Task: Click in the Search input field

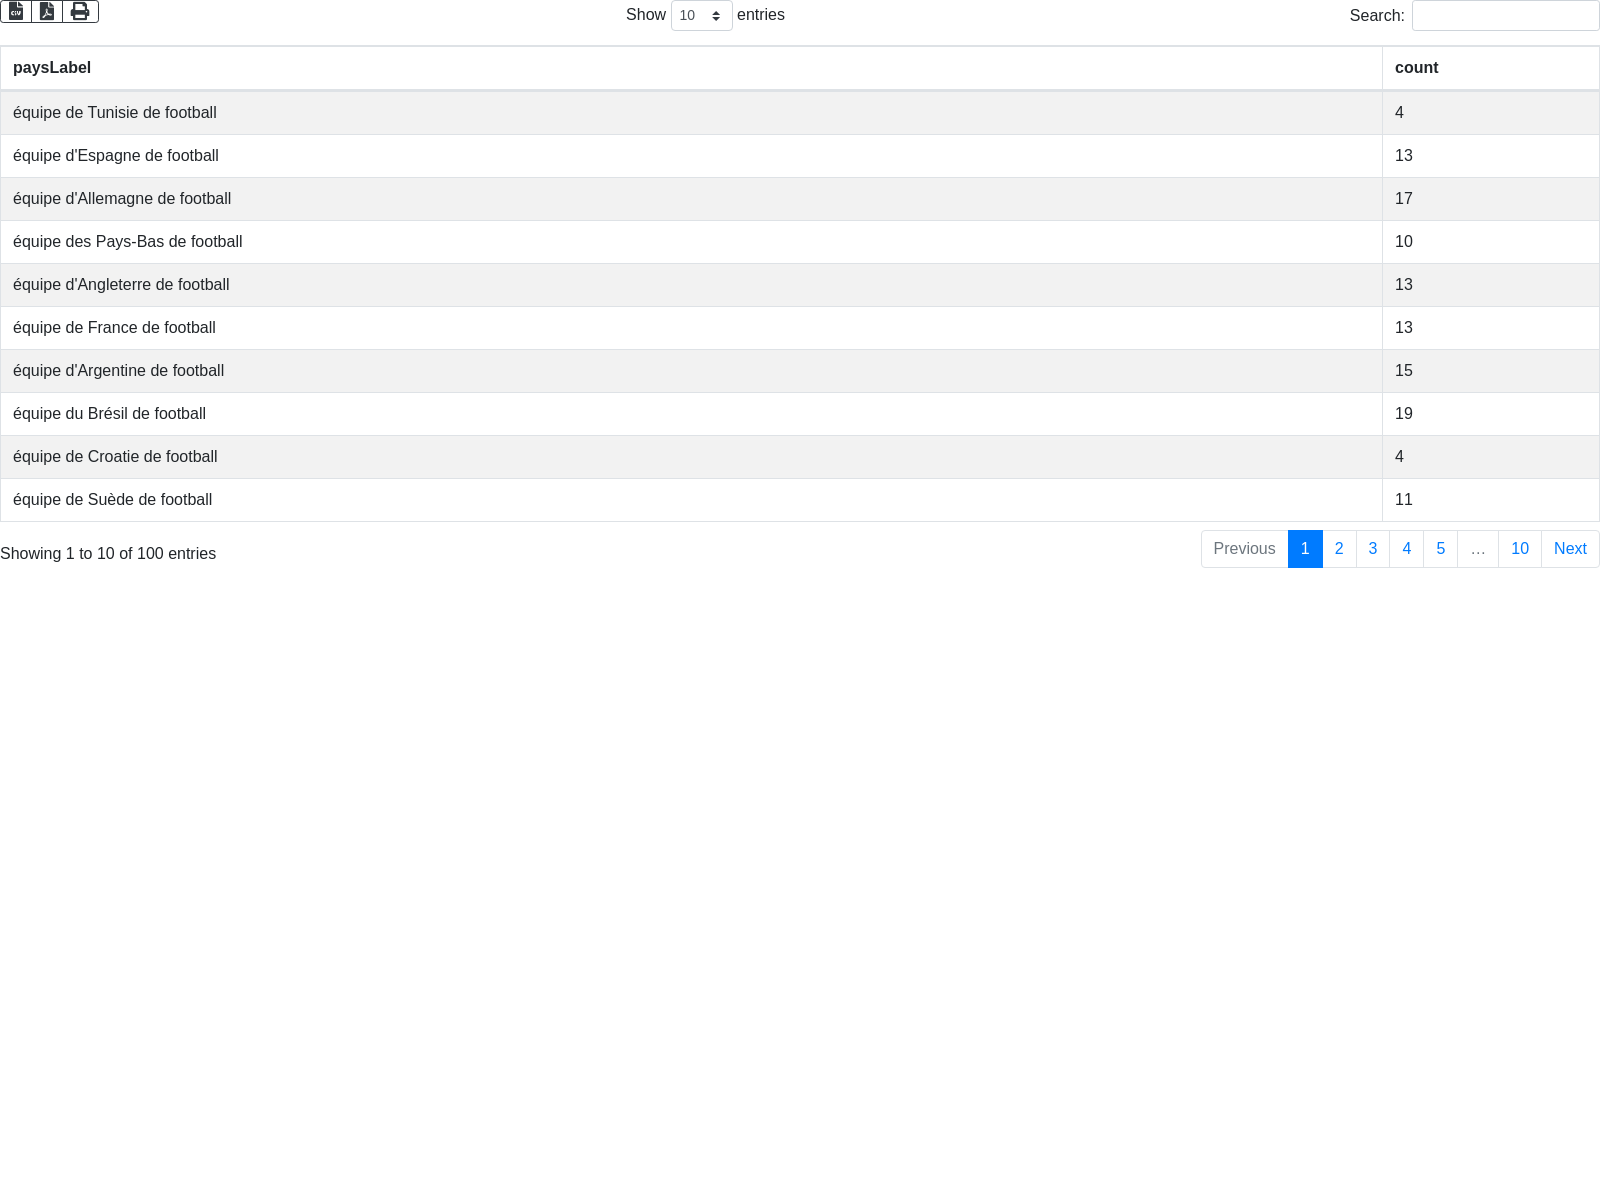Action: tap(1505, 16)
